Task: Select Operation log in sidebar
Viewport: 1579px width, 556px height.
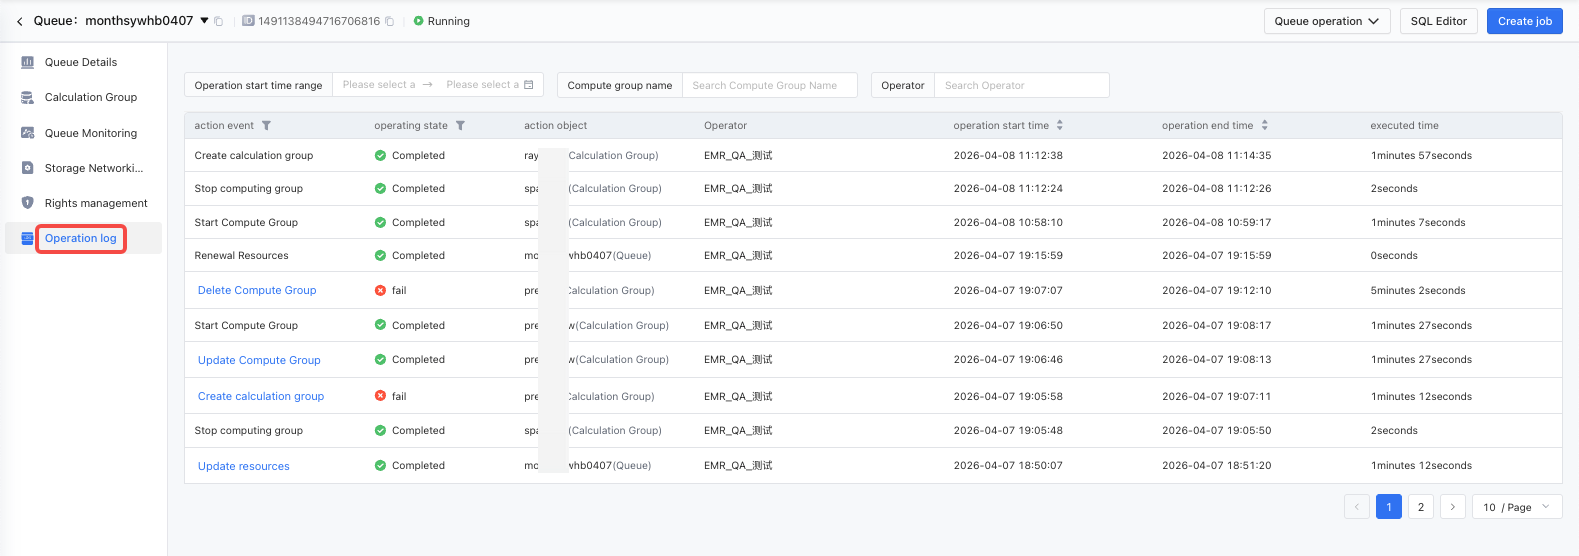Action: (x=81, y=238)
